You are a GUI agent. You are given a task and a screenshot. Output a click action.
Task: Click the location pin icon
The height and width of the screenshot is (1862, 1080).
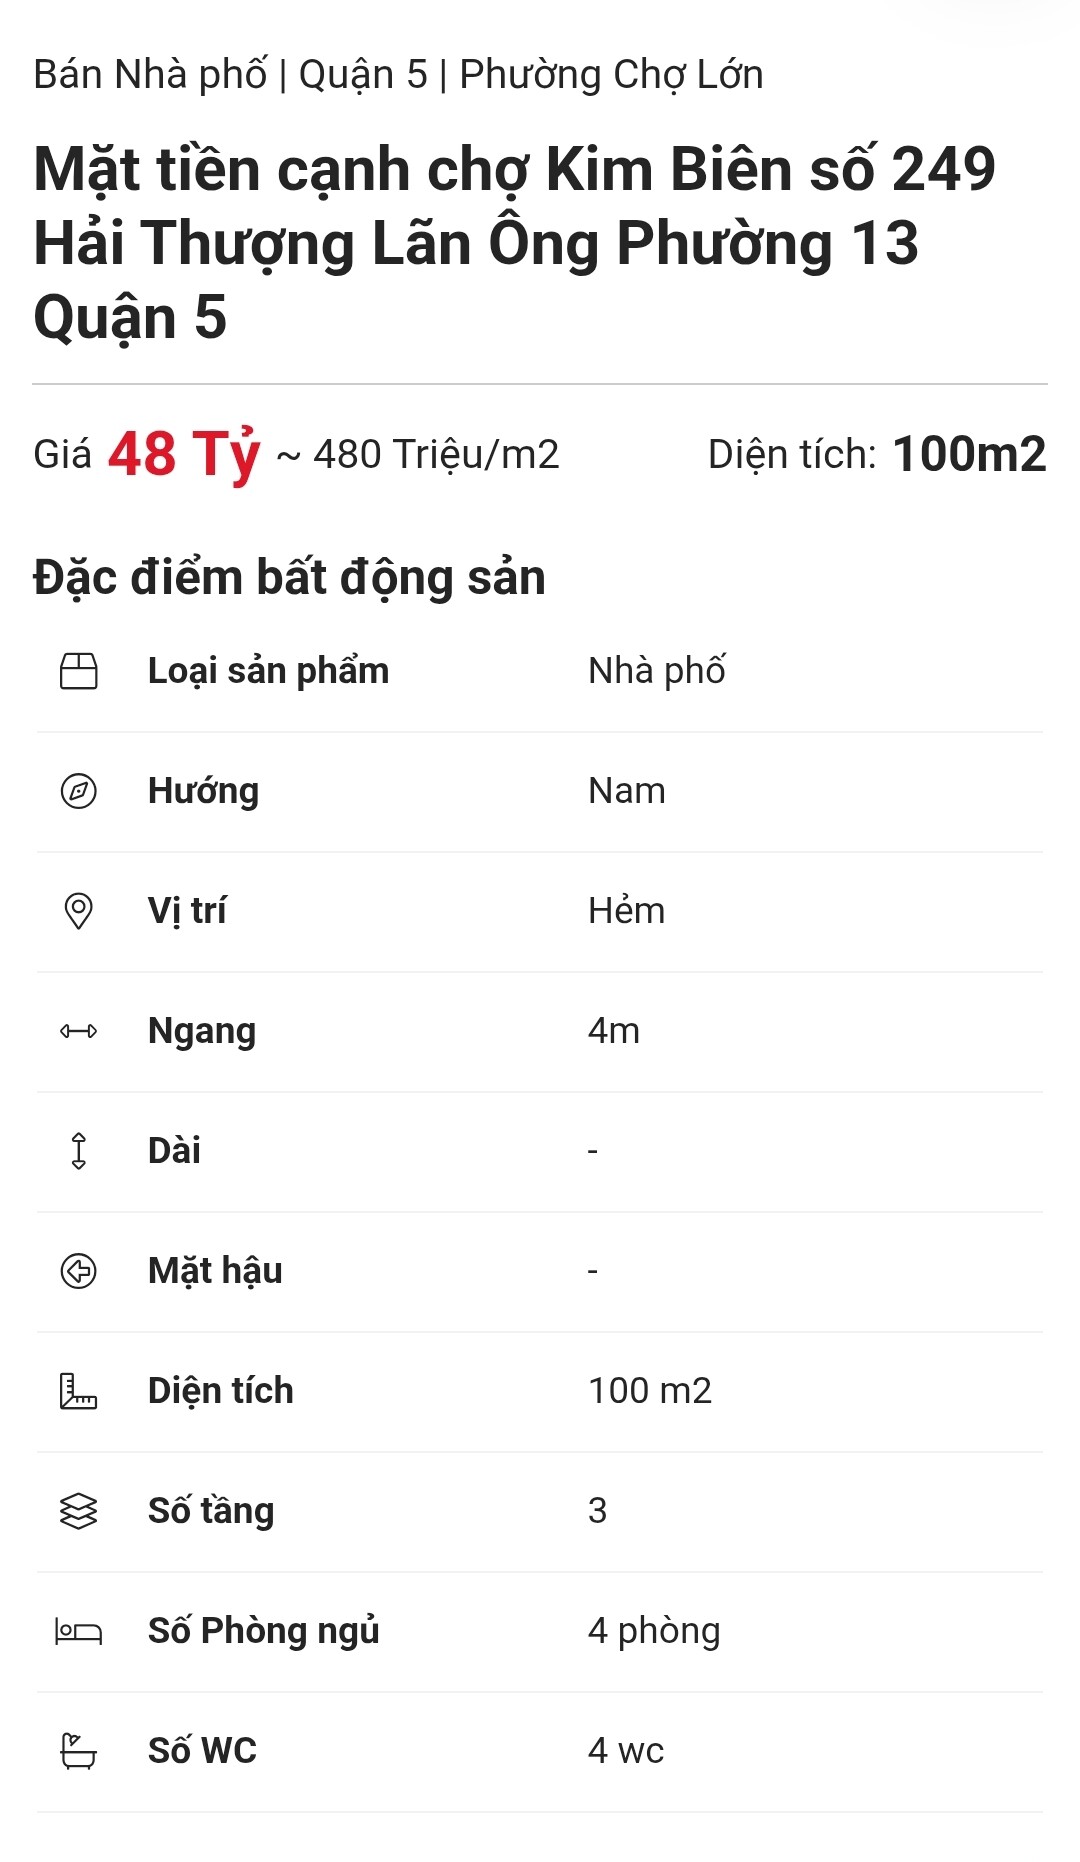(x=79, y=911)
